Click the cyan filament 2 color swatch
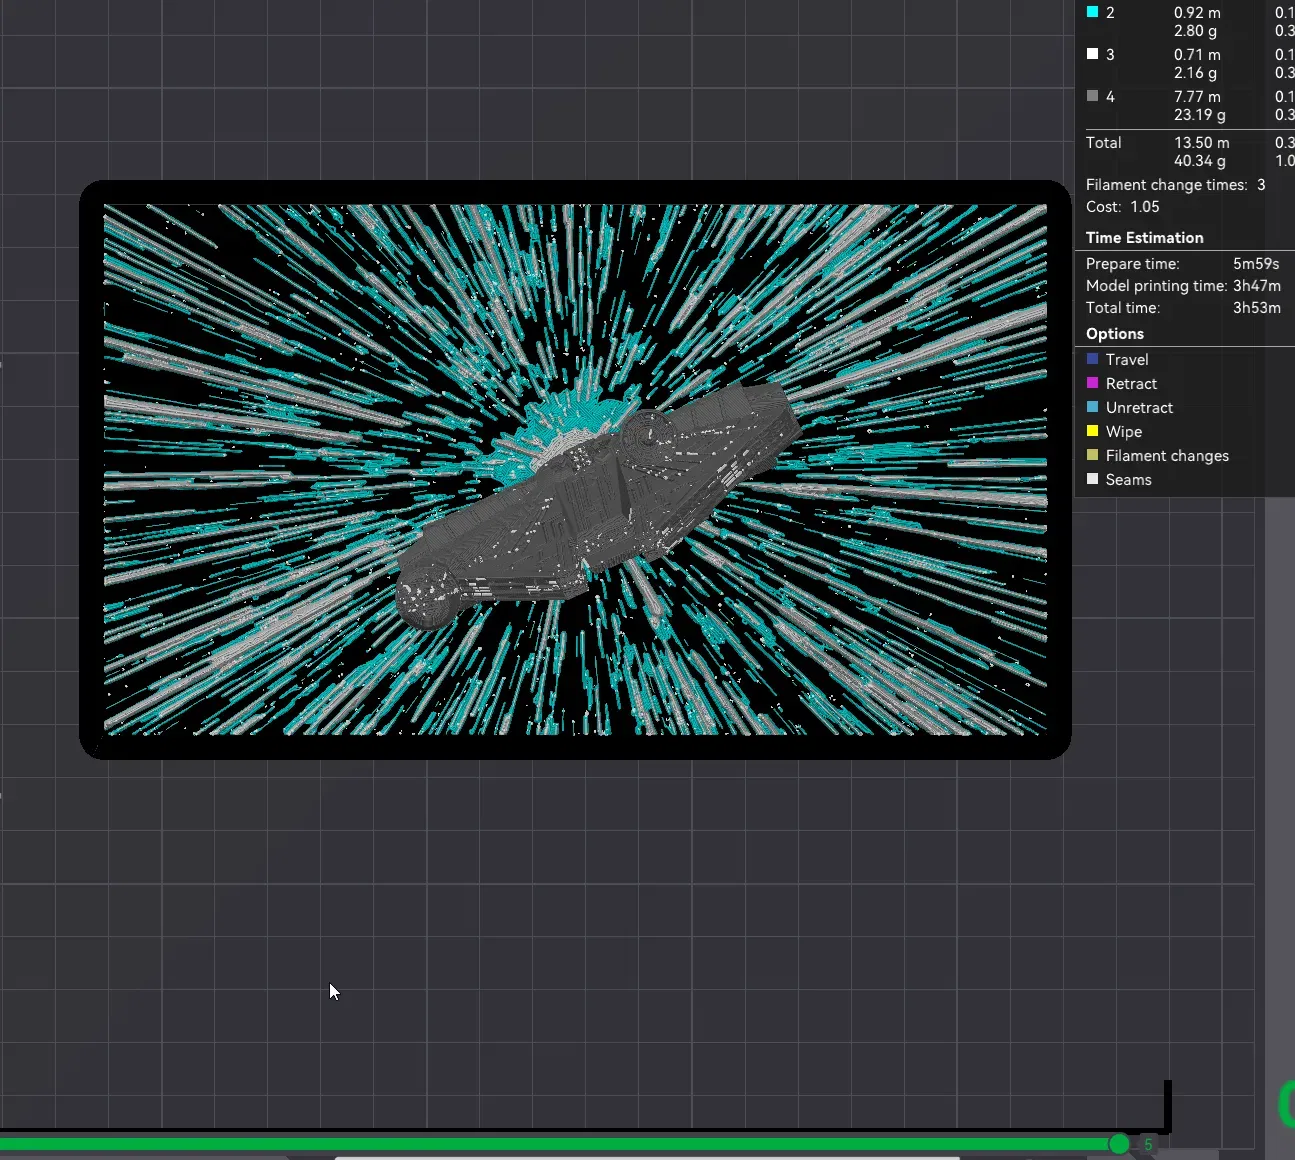 1093,12
